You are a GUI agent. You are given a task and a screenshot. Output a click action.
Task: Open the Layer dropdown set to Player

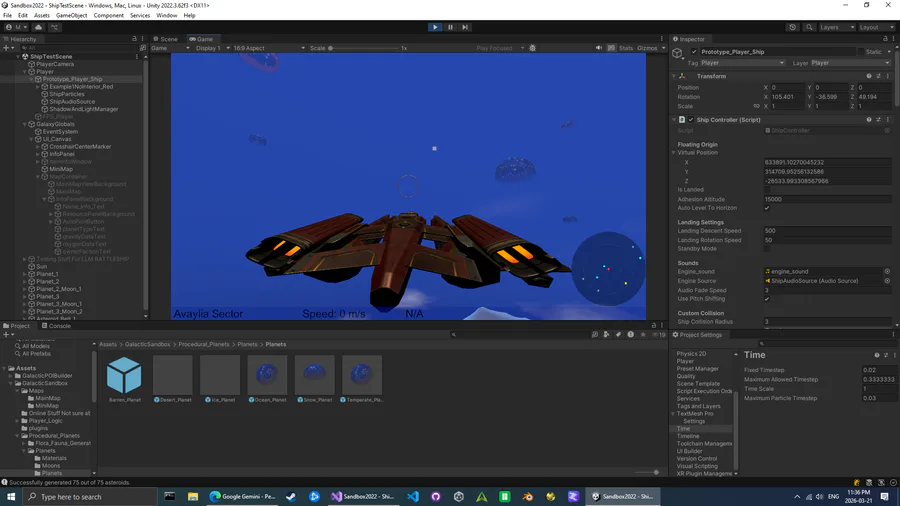pos(851,63)
